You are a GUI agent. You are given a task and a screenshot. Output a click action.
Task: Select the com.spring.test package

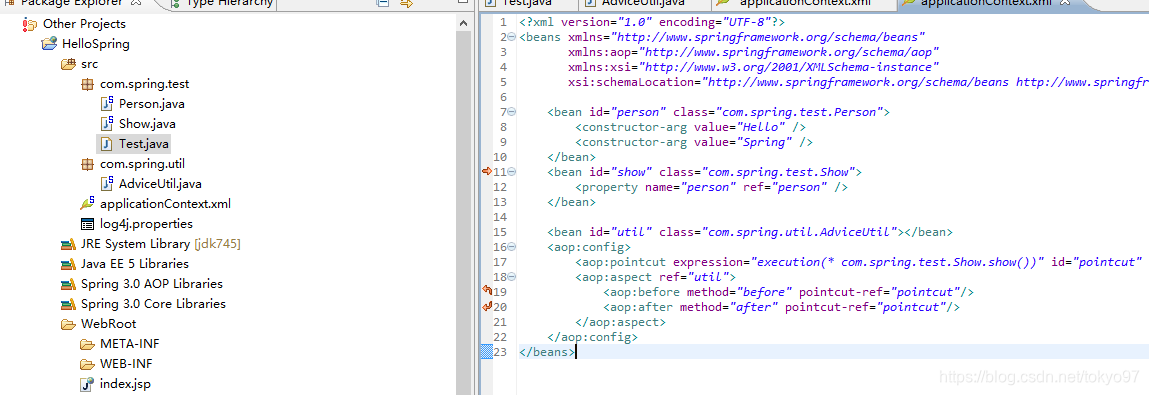coord(144,84)
